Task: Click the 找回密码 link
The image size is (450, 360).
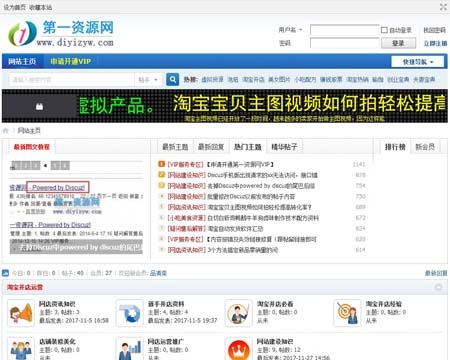Action: point(434,30)
